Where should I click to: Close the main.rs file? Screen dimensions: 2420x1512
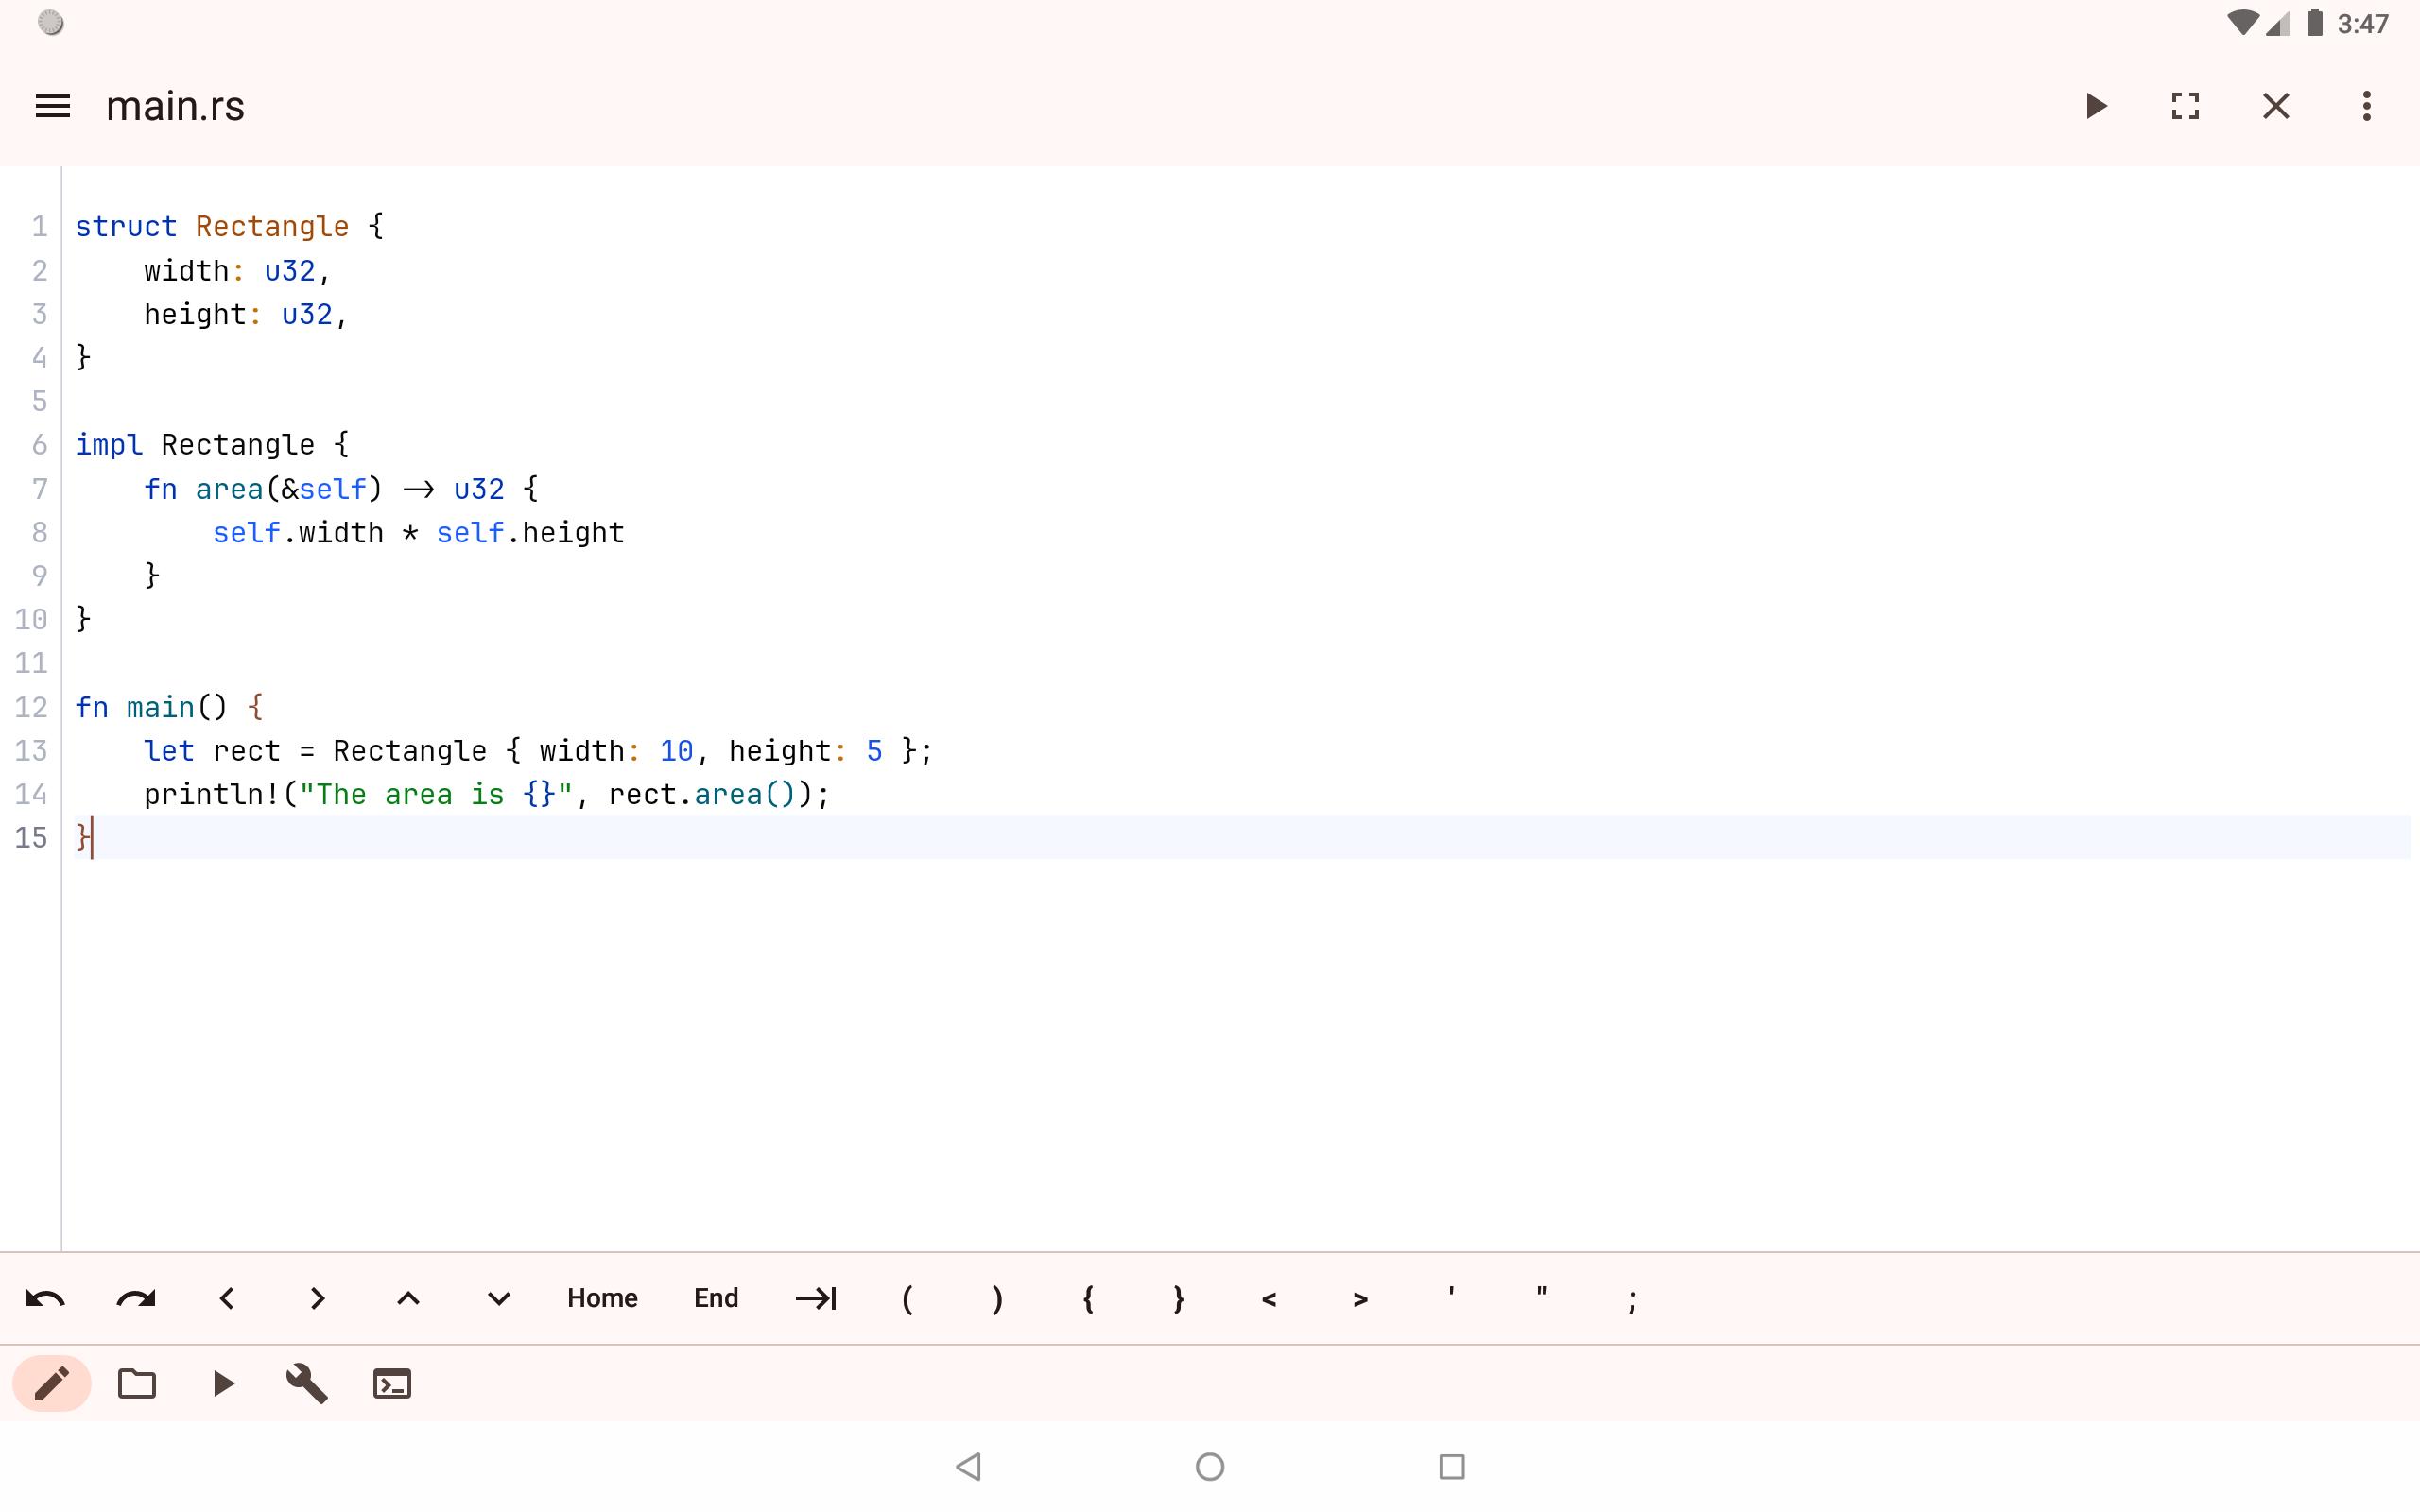click(x=2276, y=106)
